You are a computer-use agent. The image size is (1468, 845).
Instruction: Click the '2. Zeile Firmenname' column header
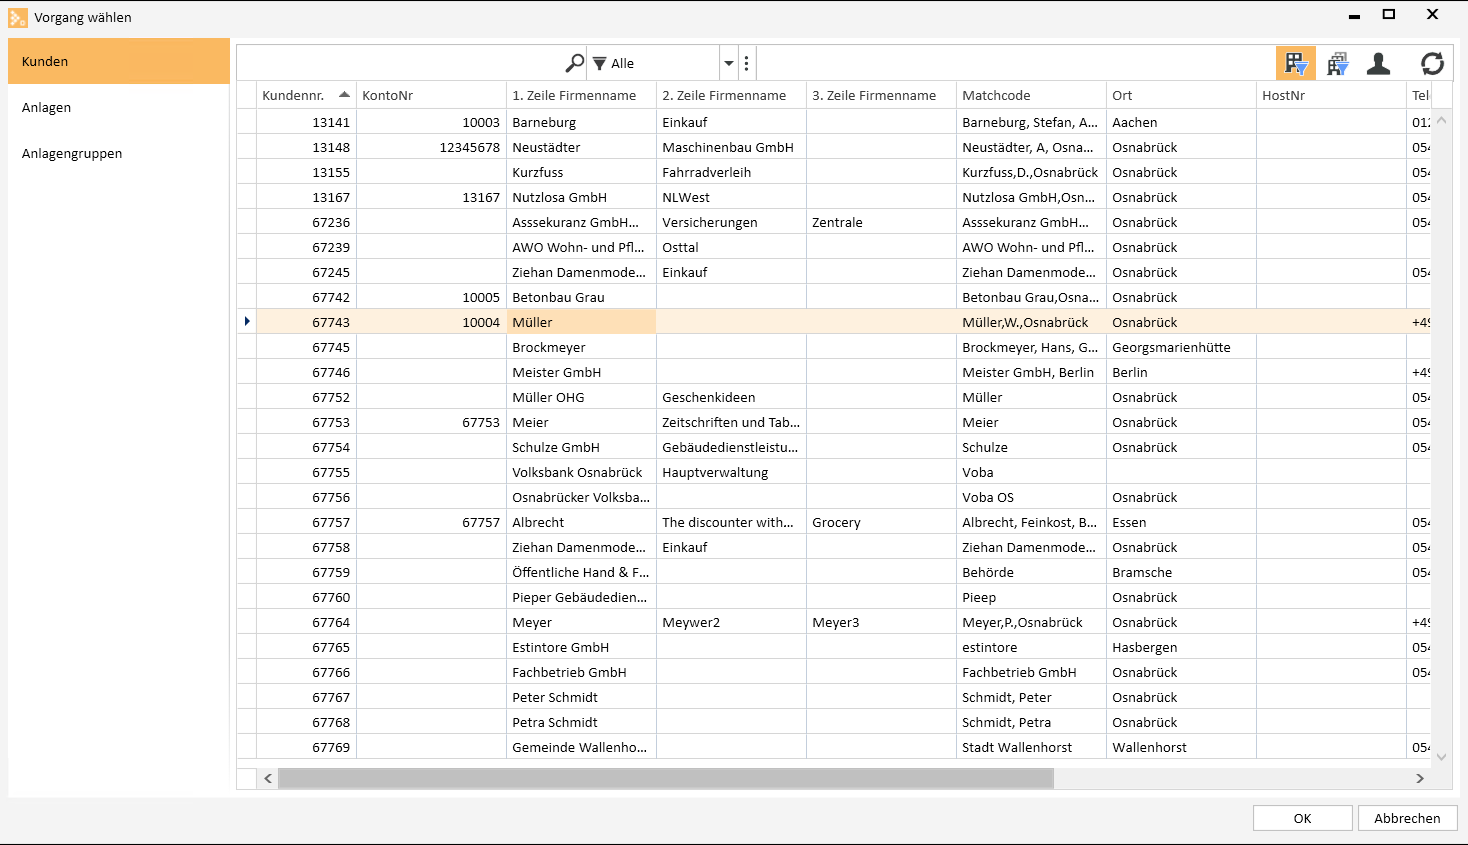(731, 95)
